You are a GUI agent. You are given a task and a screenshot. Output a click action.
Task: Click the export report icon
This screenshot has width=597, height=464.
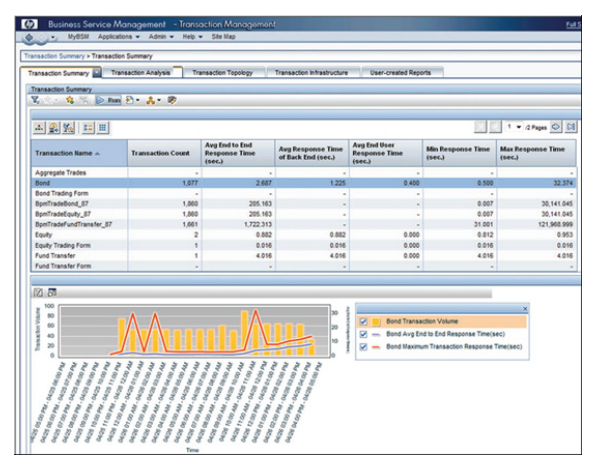[130, 100]
